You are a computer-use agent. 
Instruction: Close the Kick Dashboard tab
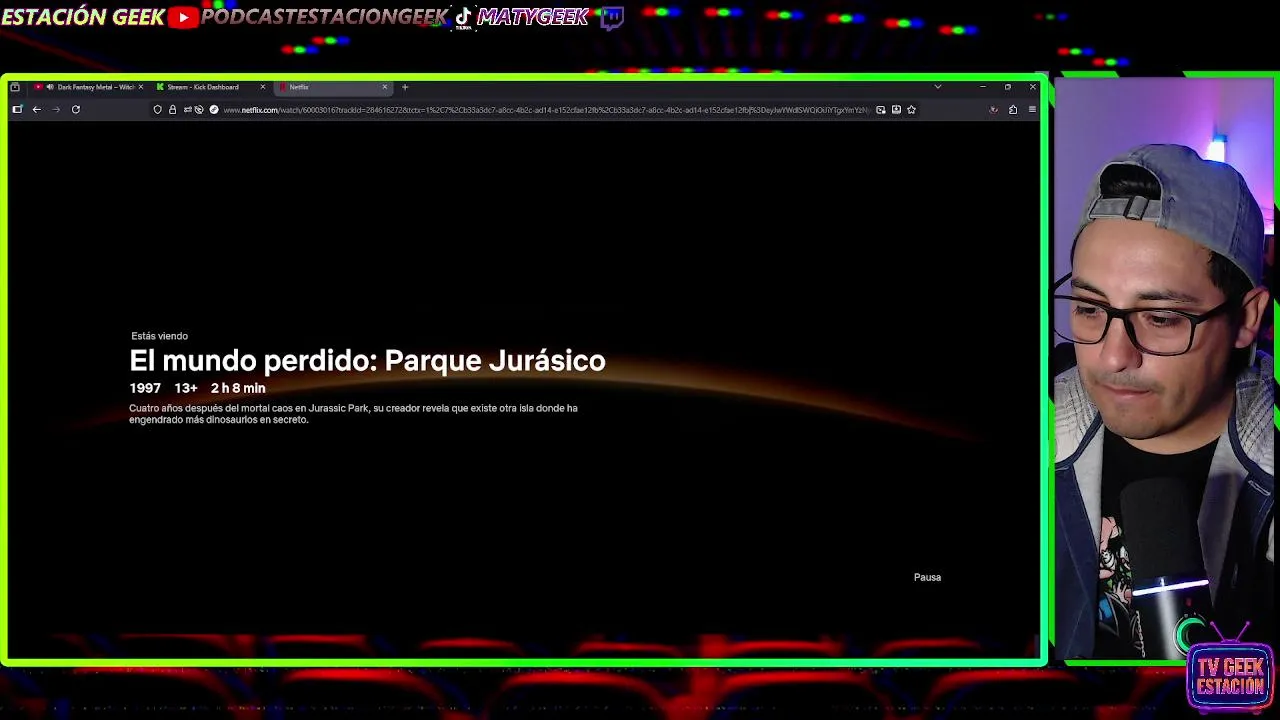(263, 87)
